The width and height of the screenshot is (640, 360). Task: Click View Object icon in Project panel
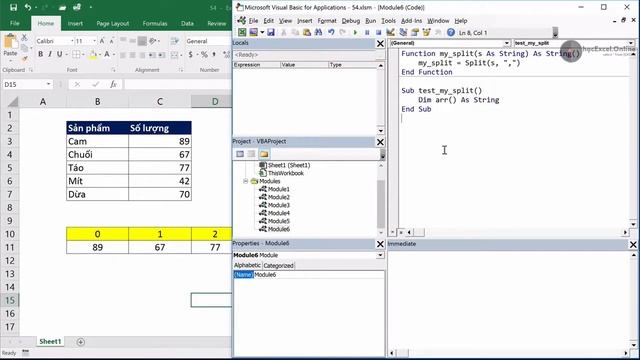(251, 154)
